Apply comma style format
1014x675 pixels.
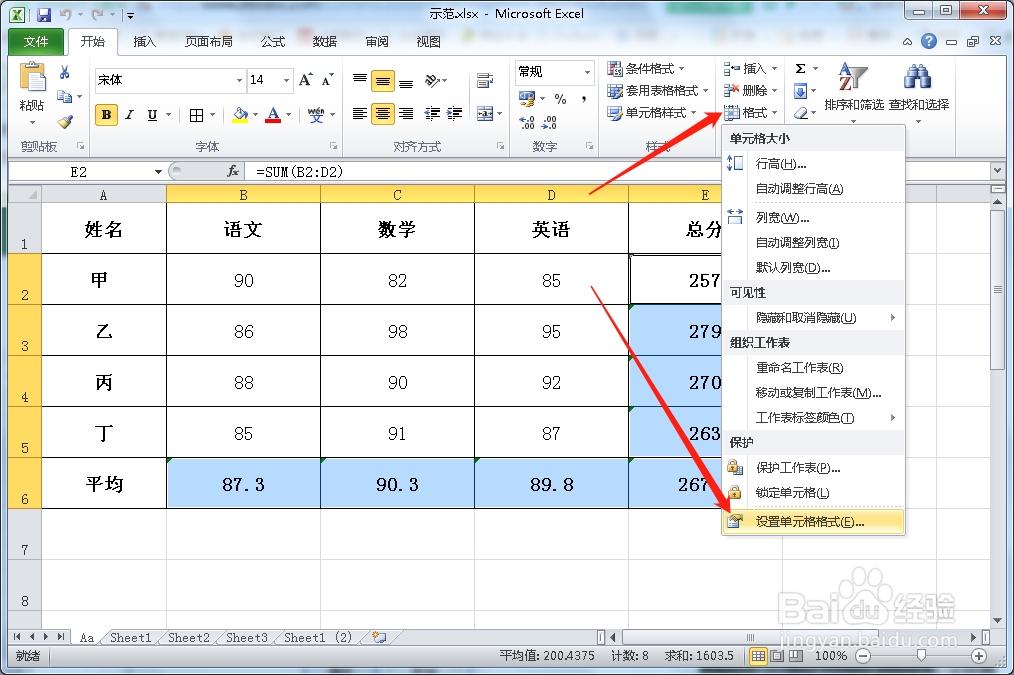[584, 99]
